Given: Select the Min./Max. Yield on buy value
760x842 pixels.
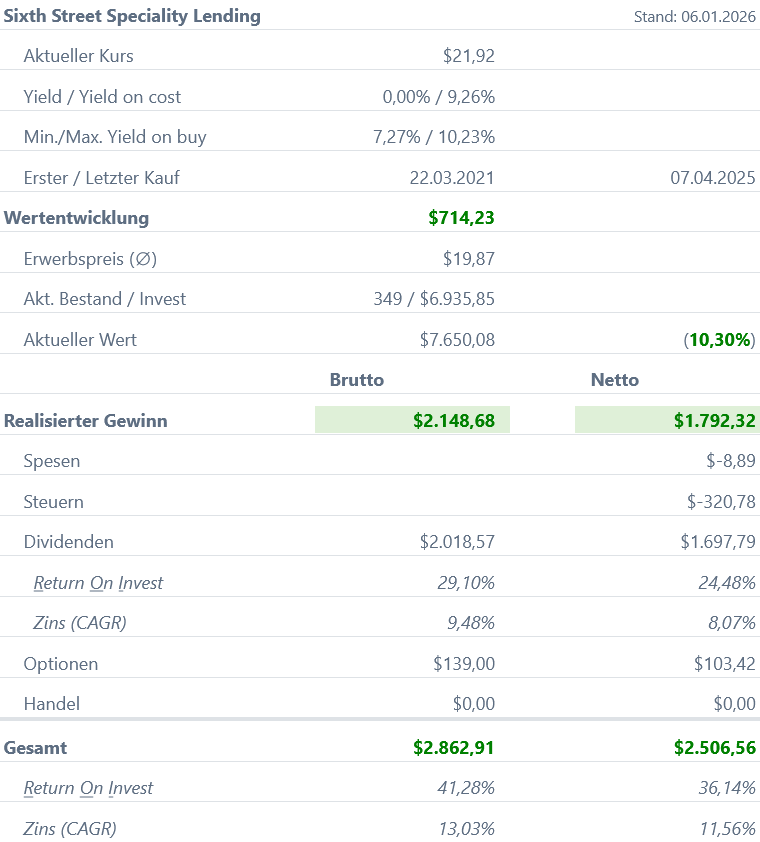Looking at the screenshot, I should point(433,137).
